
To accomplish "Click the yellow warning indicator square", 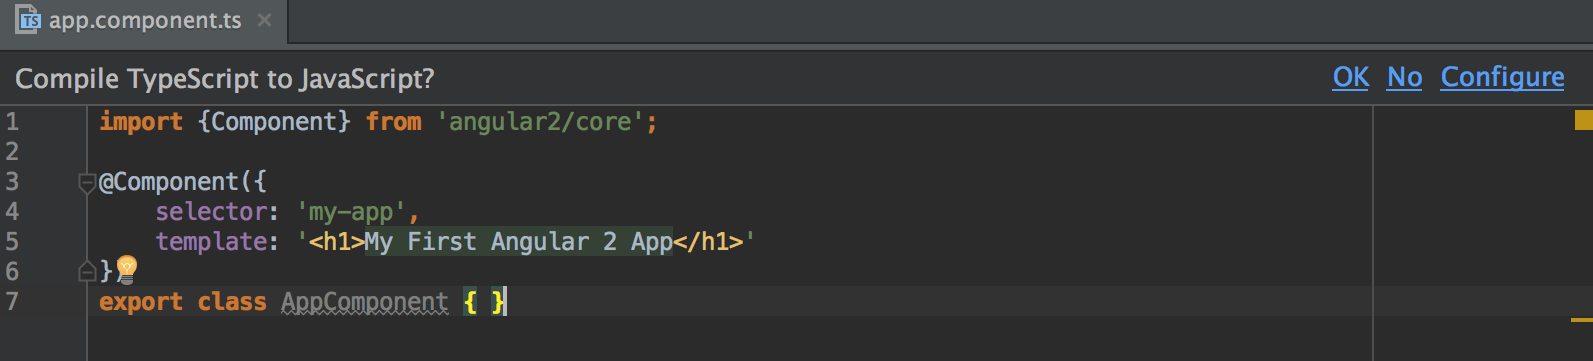I will 1584,120.
